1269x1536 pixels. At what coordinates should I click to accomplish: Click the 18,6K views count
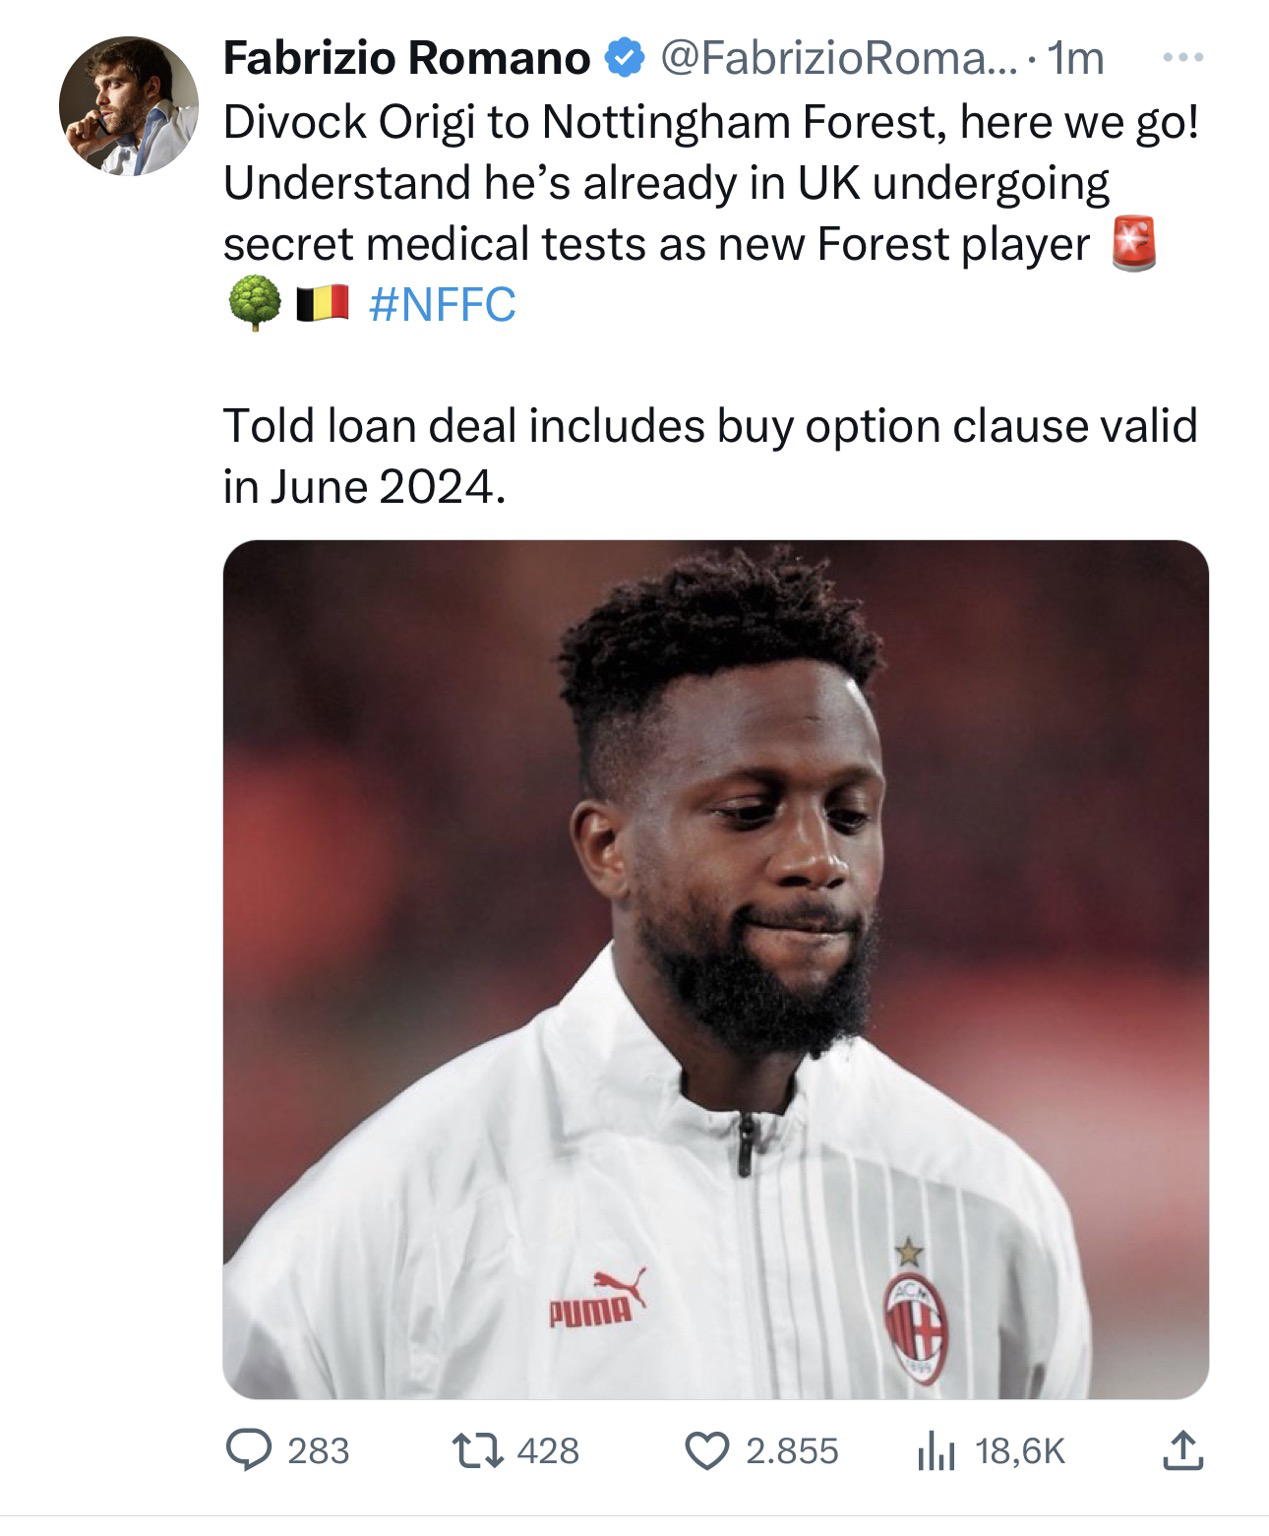(1020, 1450)
